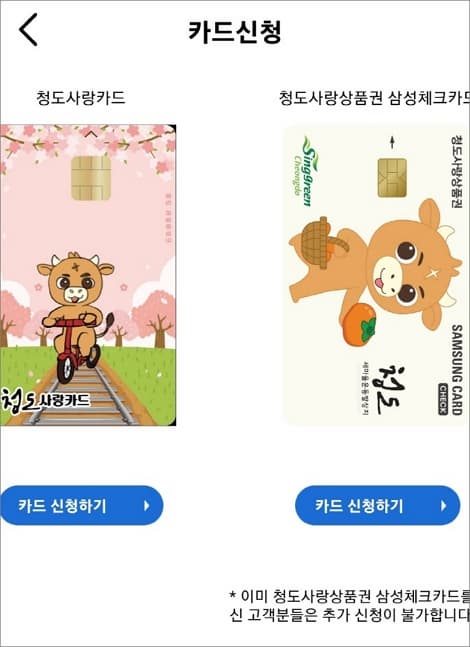Click the 카드신청 page heading
Viewport: 470px width, 647px height.
[x=235, y=32]
